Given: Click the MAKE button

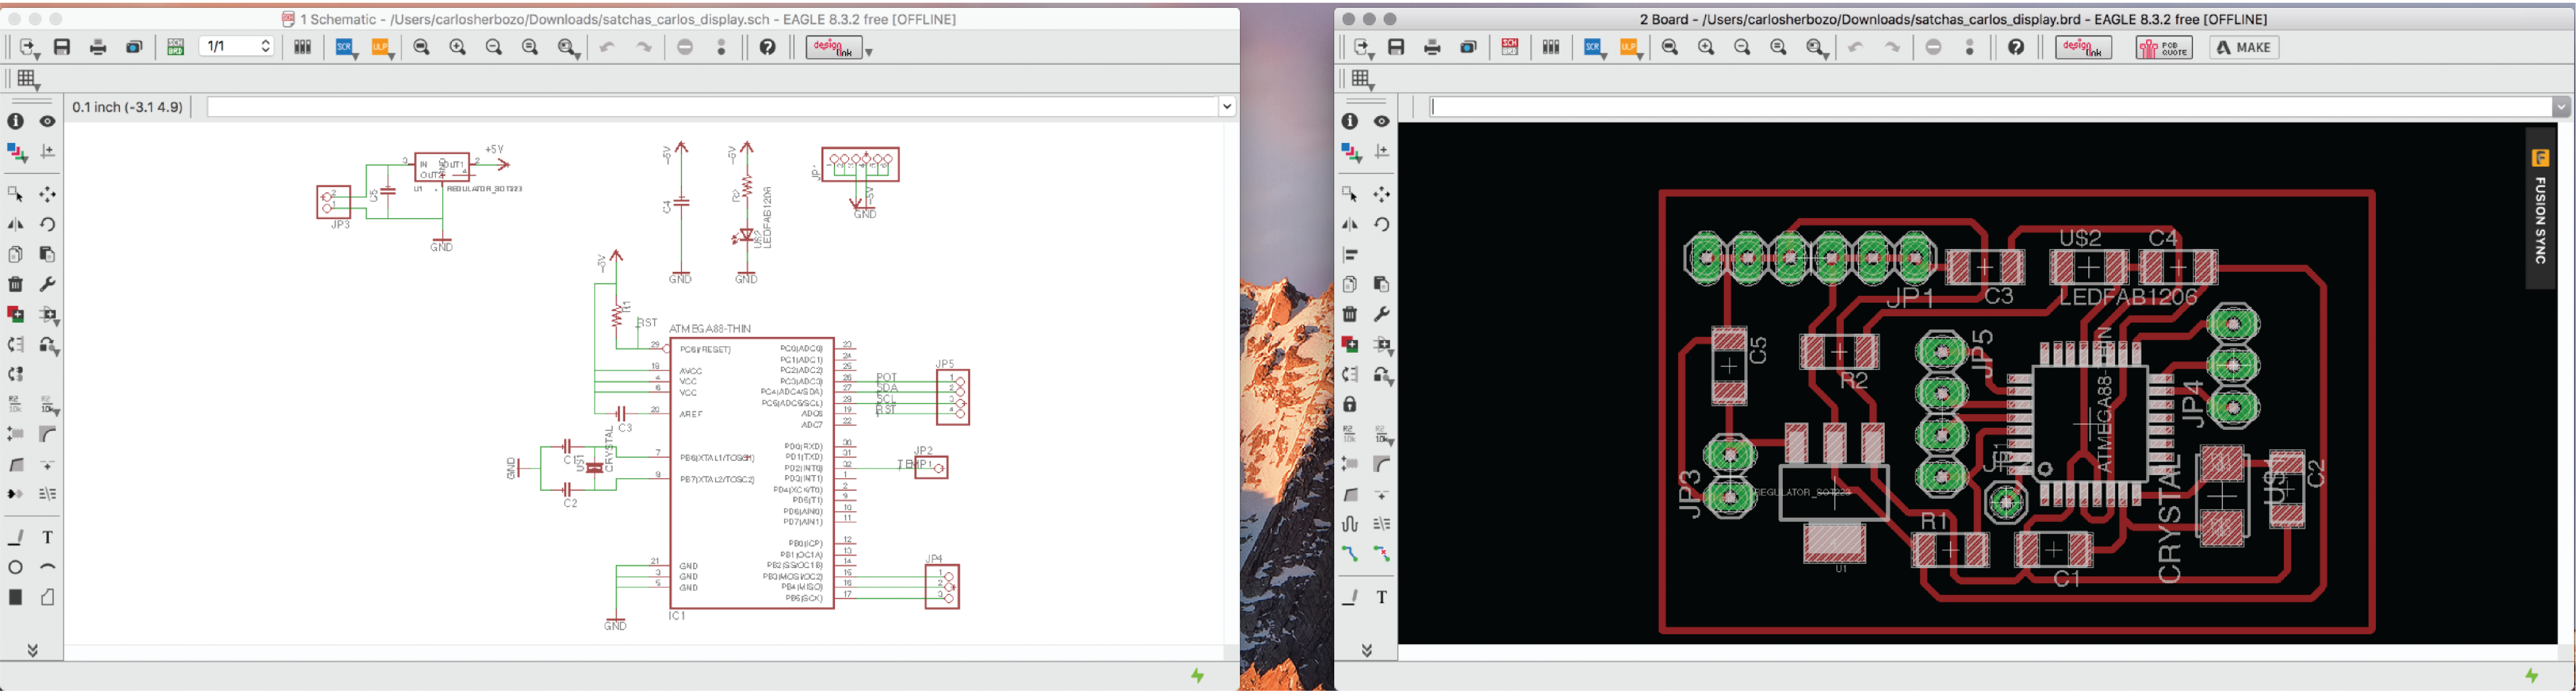Looking at the screenshot, I should (x=2244, y=47).
